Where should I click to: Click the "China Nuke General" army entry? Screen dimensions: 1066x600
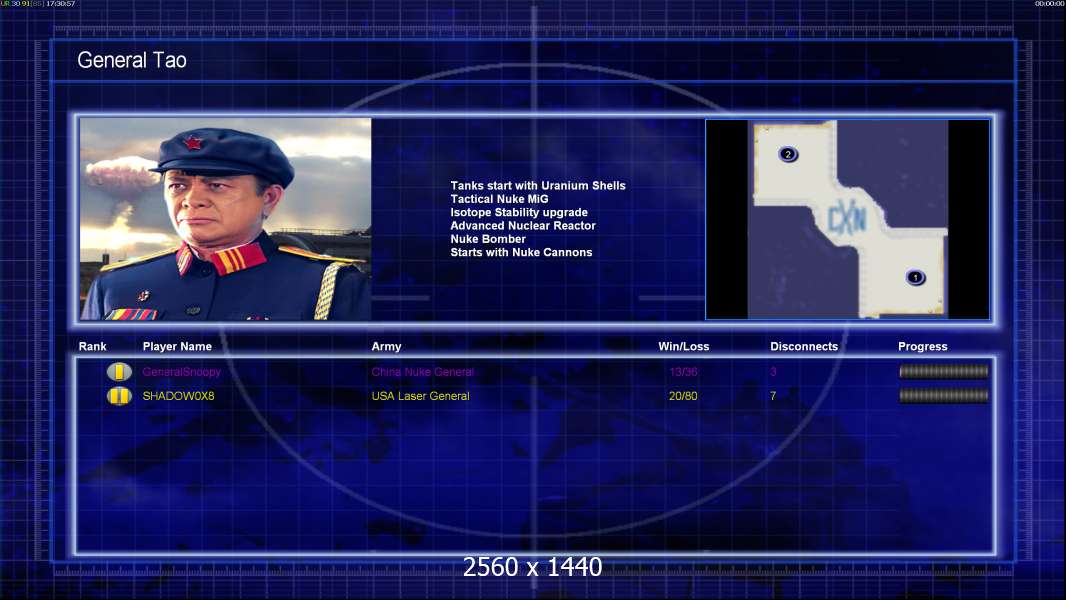(422, 372)
